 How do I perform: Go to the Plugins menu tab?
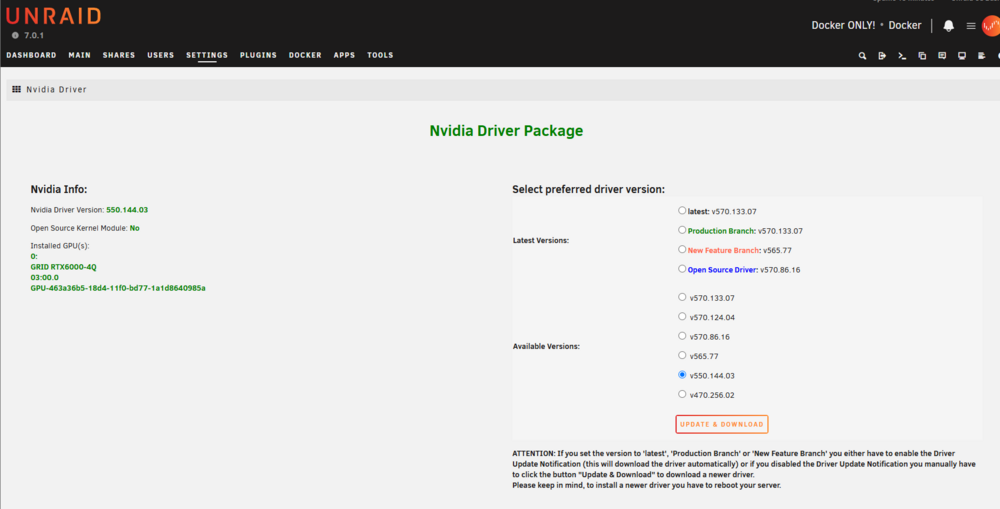pyautogui.click(x=258, y=55)
